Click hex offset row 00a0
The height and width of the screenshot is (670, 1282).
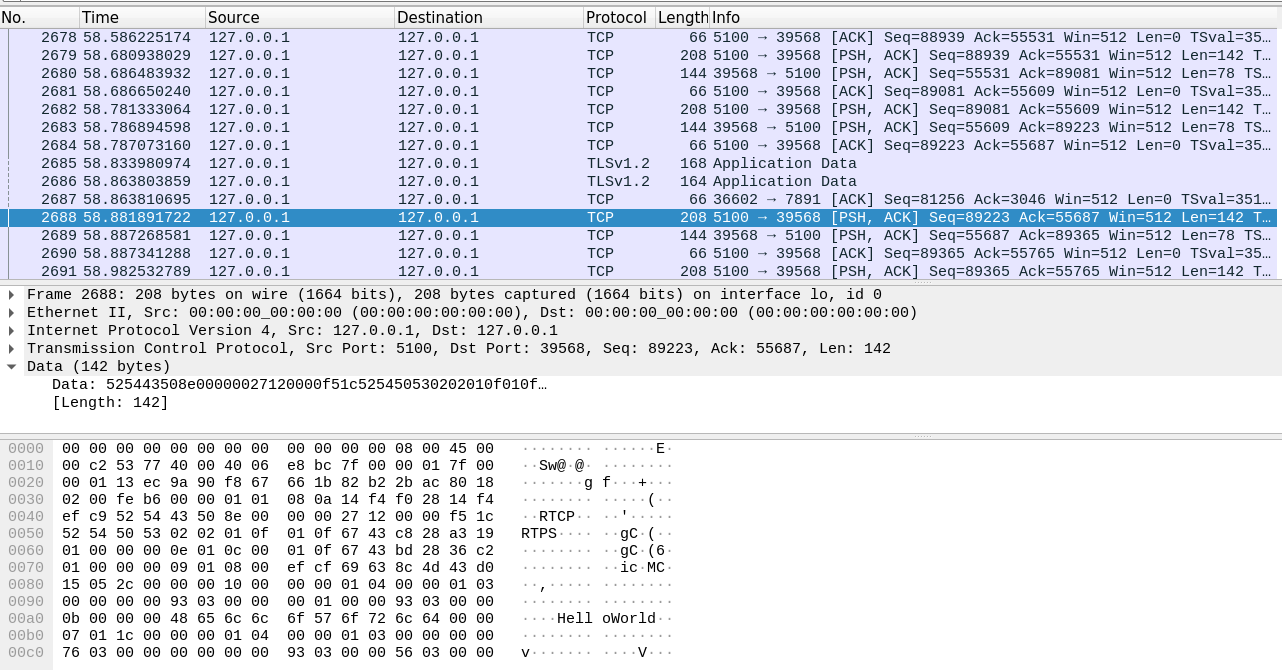22,619
